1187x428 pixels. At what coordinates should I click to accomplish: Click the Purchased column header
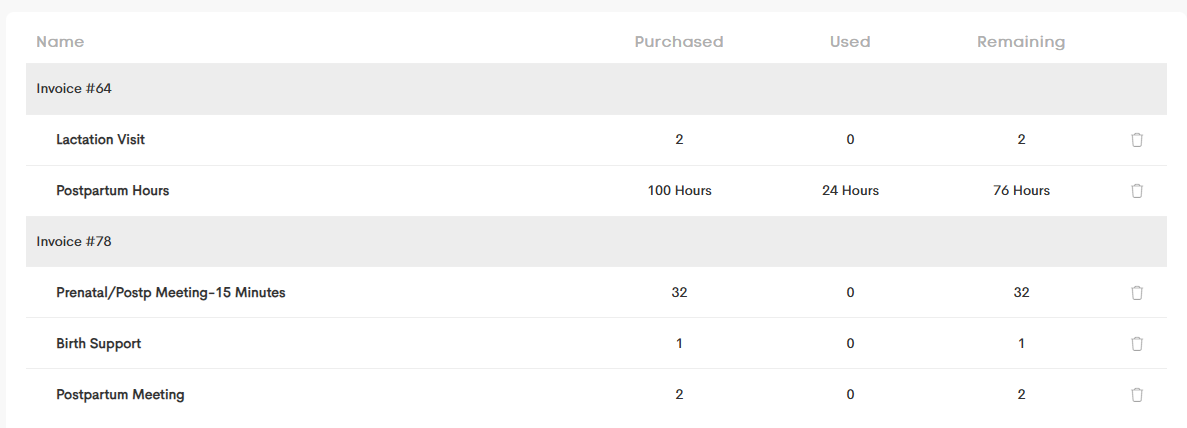point(679,42)
